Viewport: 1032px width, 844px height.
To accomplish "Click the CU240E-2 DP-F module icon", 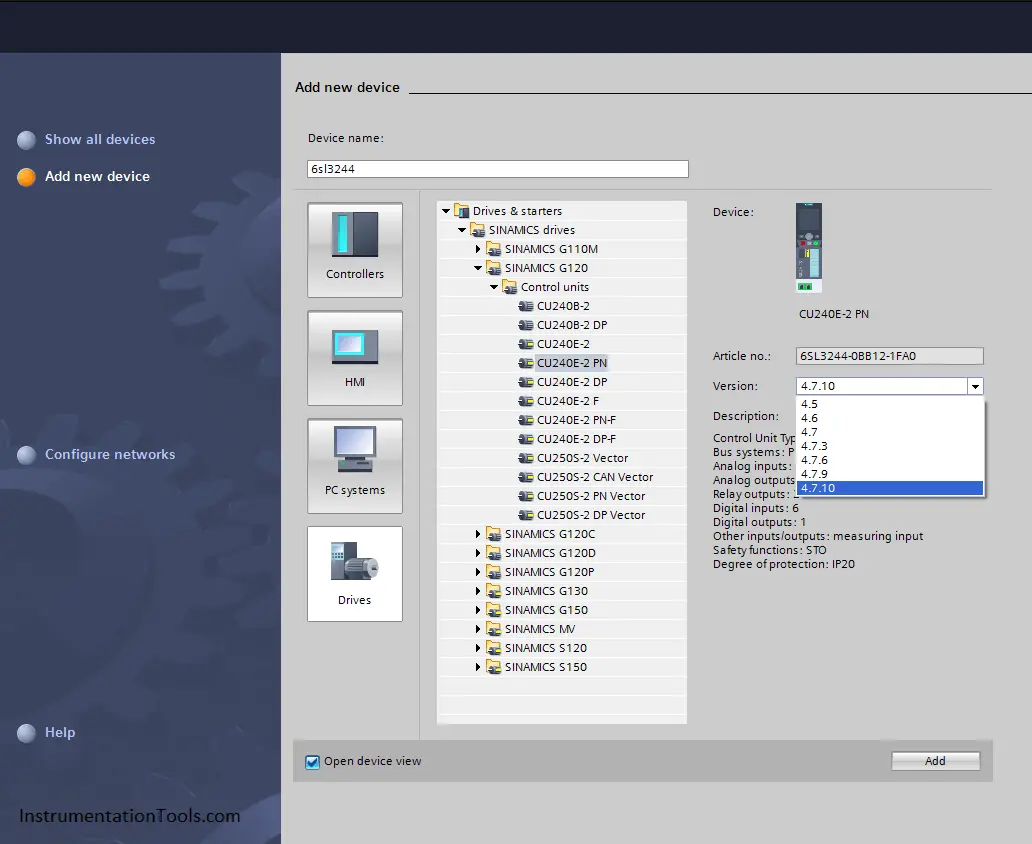I will tap(526, 439).
